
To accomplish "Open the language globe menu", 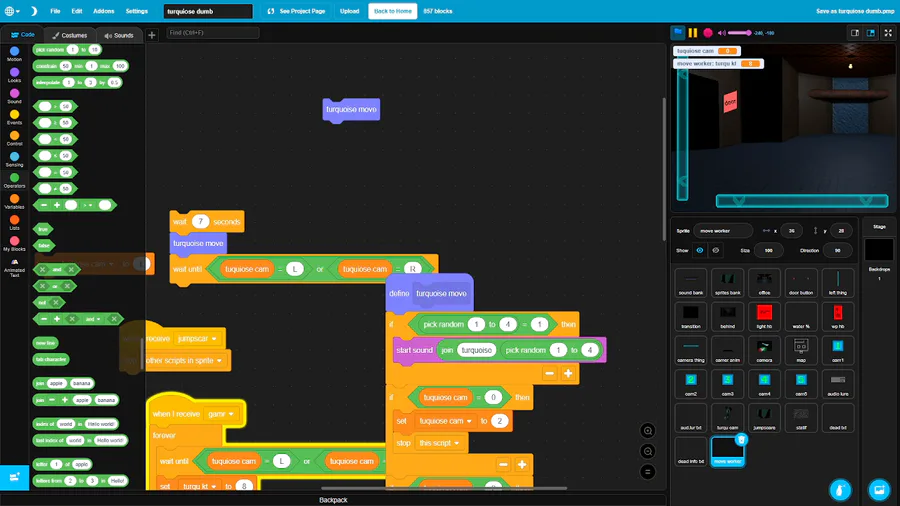I will [x=11, y=11].
